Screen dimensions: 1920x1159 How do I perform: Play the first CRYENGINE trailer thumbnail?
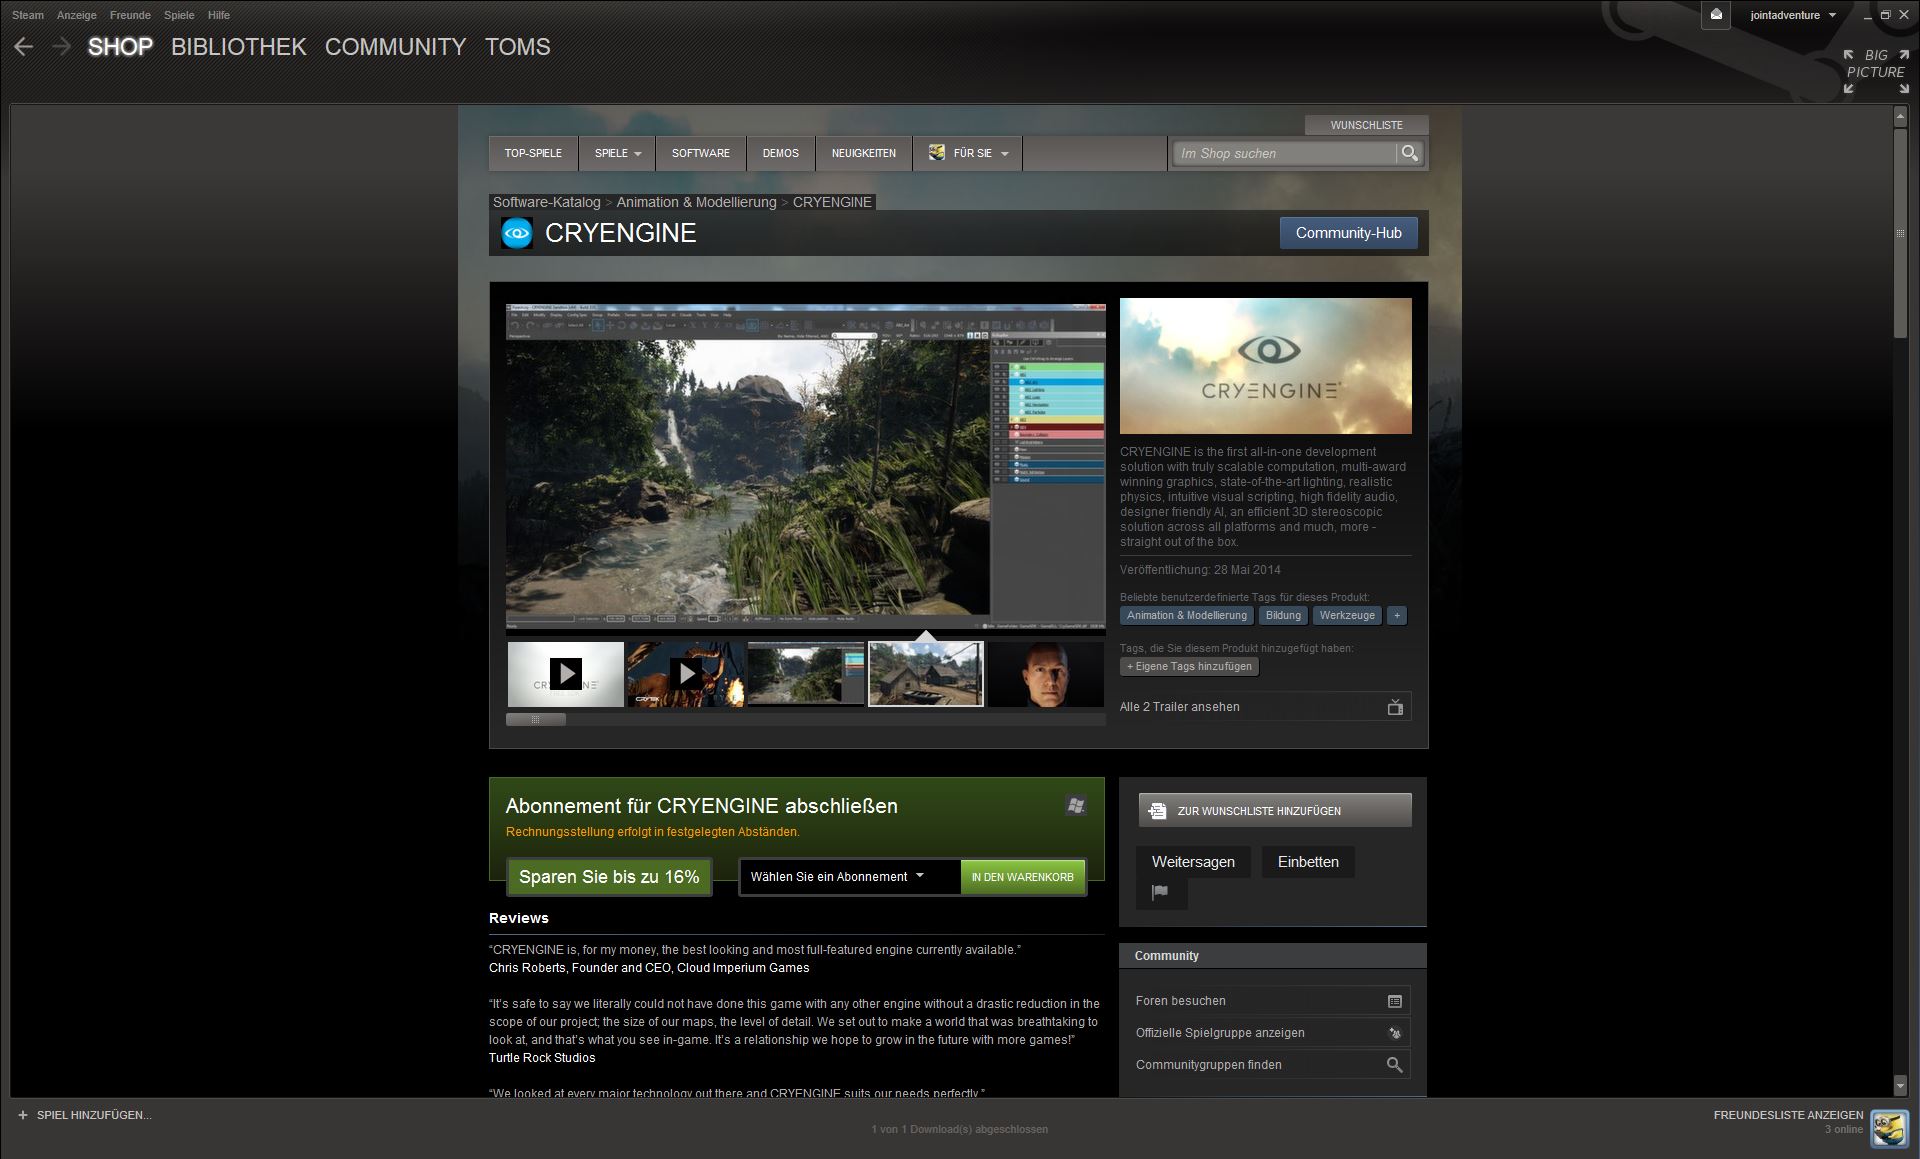566,674
